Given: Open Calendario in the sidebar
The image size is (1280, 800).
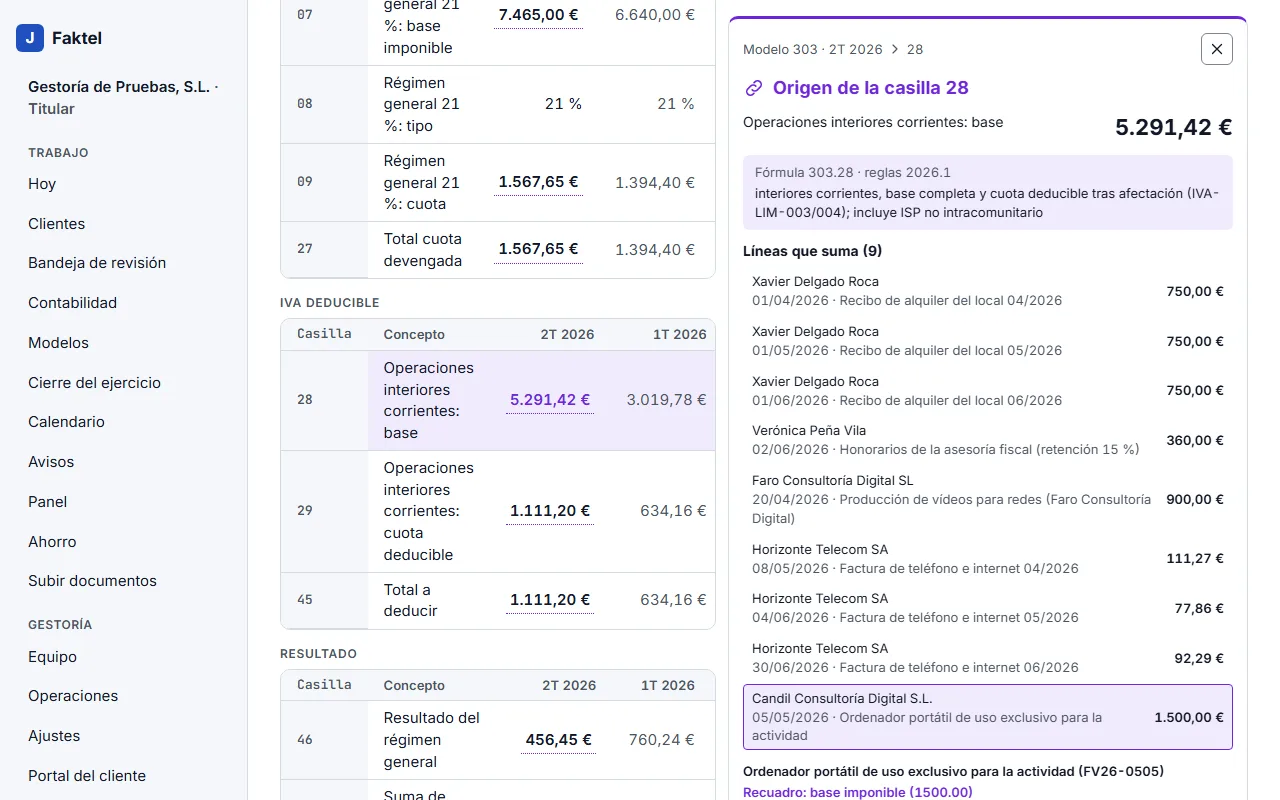Looking at the screenshot, I should (66, 422).
